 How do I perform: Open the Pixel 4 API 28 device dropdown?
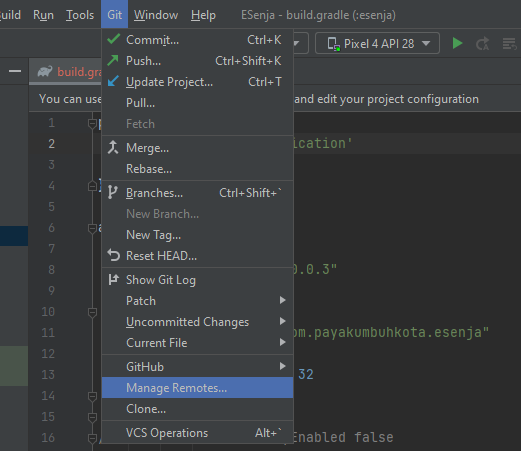point(377,43)
